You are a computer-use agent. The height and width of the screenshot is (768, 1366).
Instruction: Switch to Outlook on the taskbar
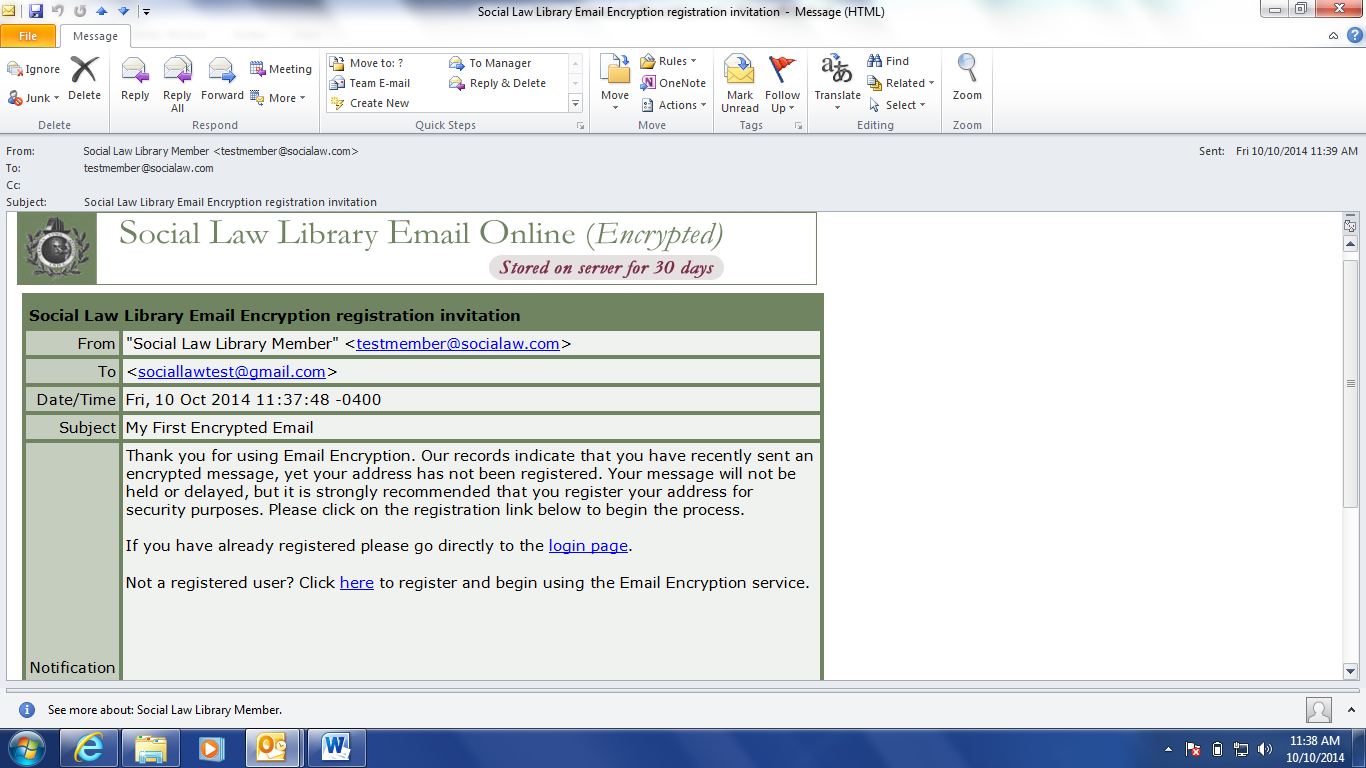pos(272,748)
